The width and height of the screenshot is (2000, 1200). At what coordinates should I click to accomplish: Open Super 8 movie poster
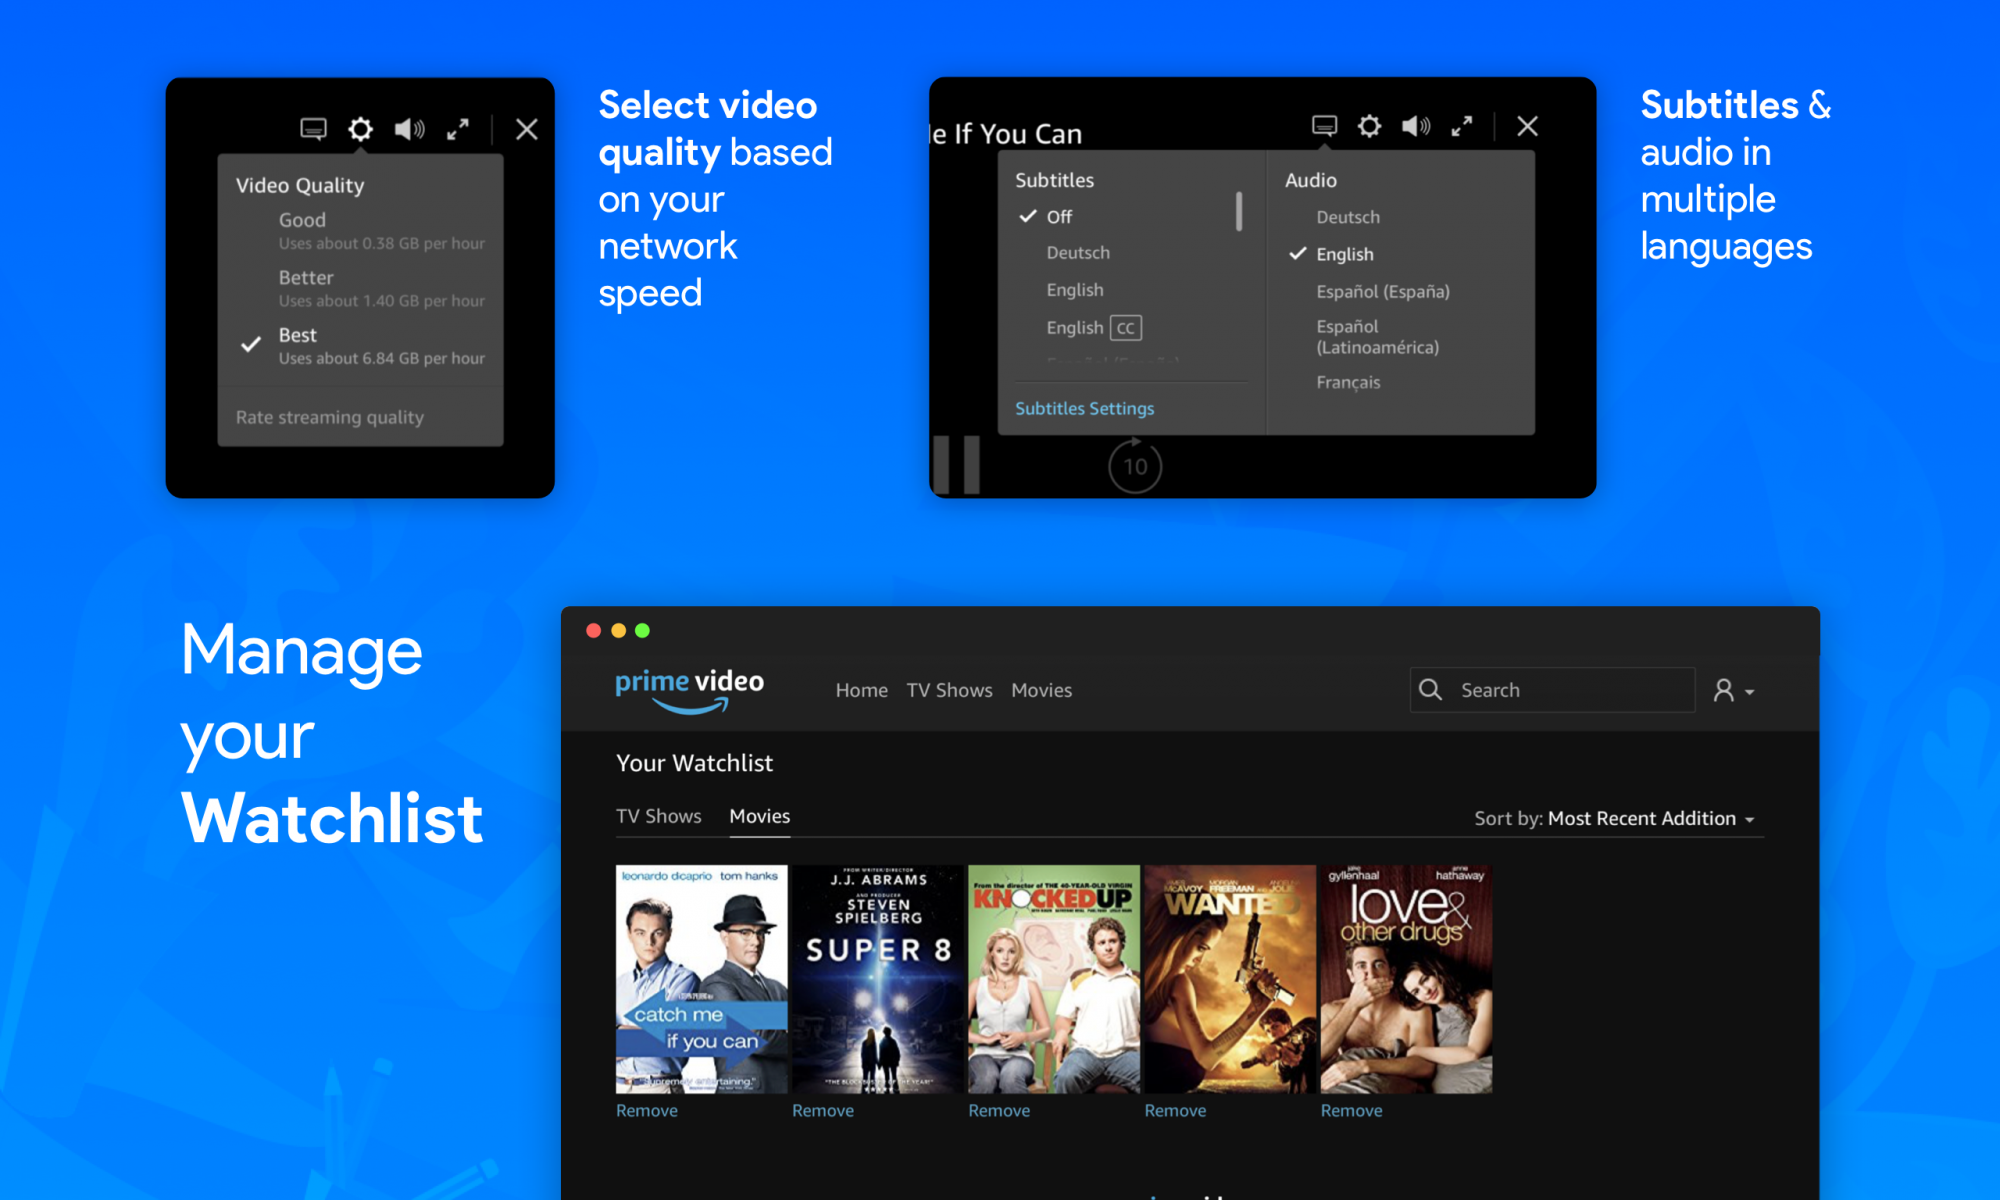tap(878, 979)
